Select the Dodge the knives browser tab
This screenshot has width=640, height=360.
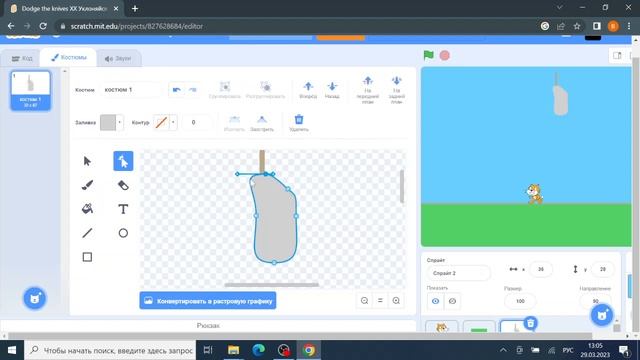[64, 8]
